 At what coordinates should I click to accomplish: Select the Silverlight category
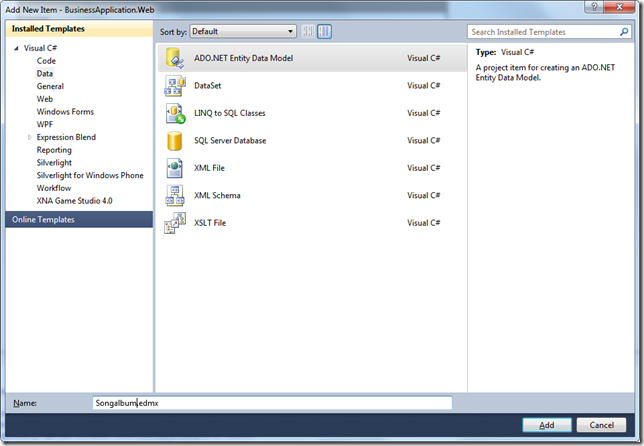(54, 163)
